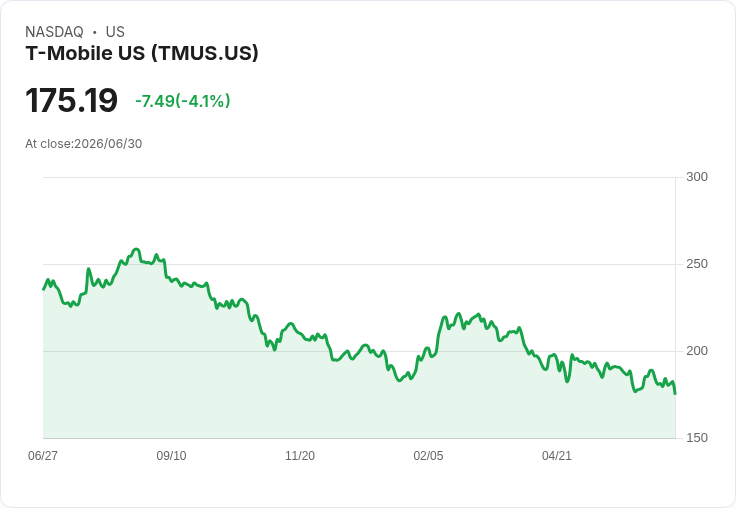
Task: Click the US market label
Action: click(x=115, y=32)
